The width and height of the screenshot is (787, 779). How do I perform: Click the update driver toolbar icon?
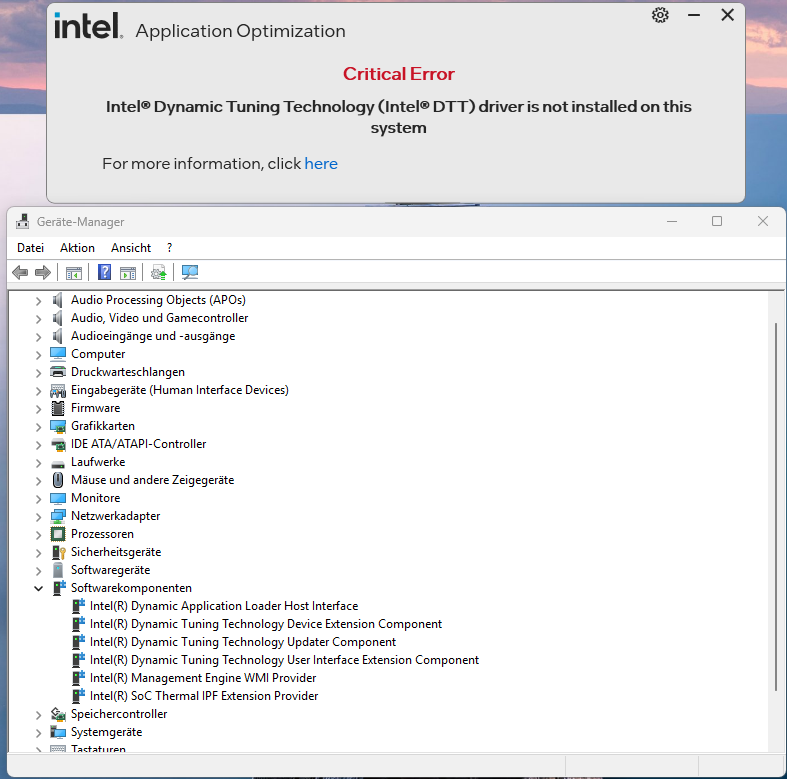tap(159, 273)
